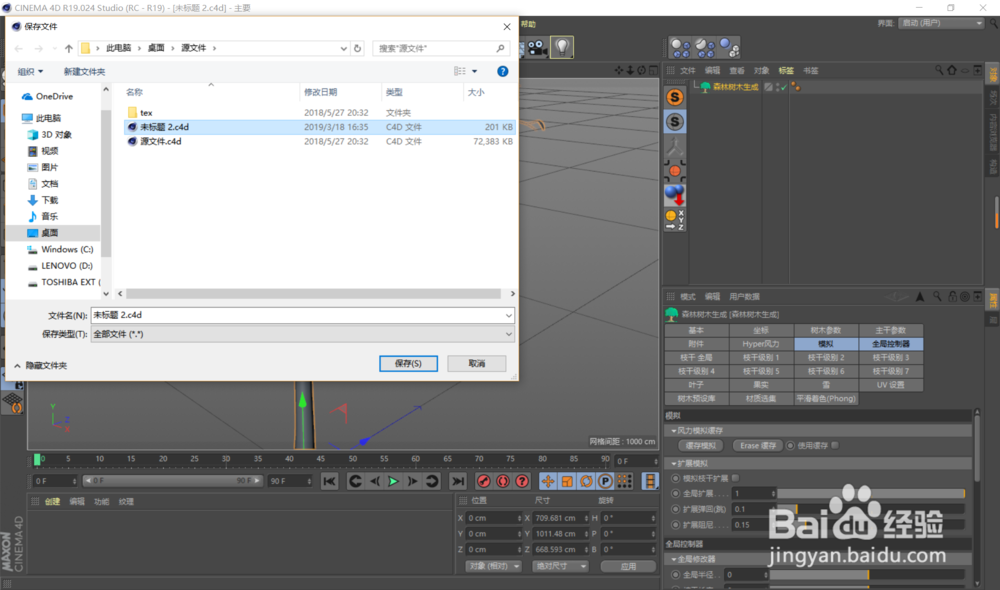Toggle parameter (P) keyframe recording icon

pyautogui.click(x=605, y=482)
